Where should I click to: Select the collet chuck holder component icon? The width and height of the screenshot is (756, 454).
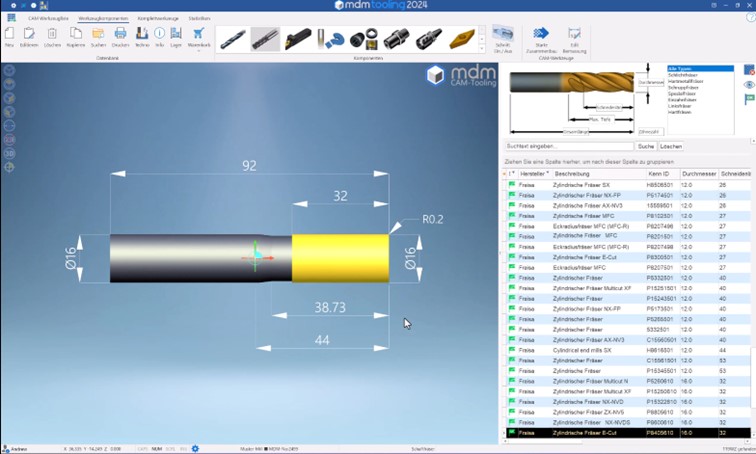(397, 39)
